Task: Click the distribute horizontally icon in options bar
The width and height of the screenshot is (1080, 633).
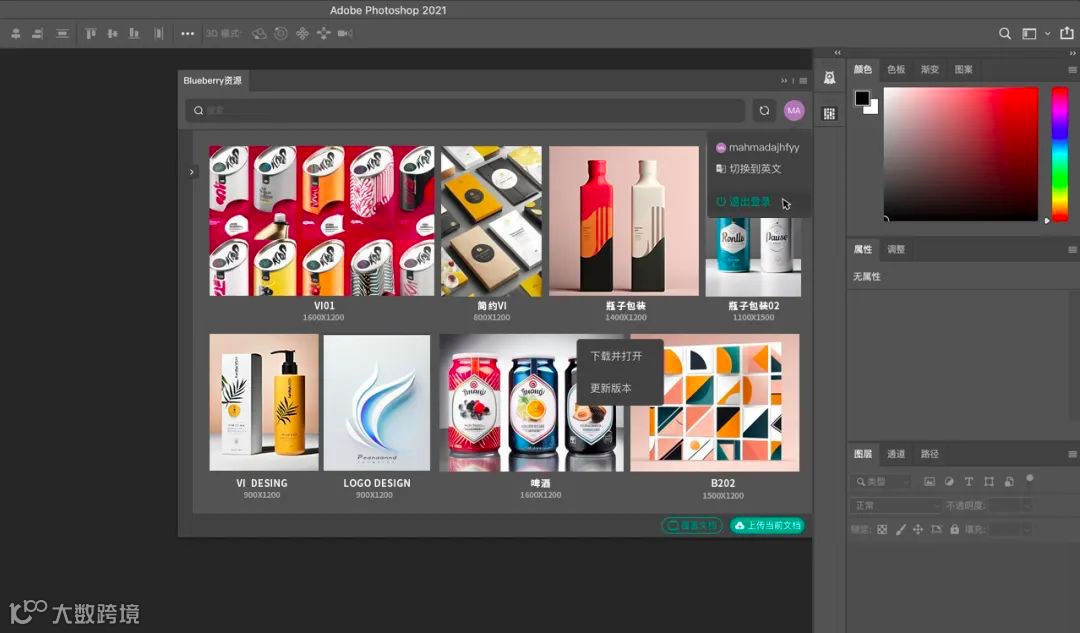Action: [x=158, y=33]
